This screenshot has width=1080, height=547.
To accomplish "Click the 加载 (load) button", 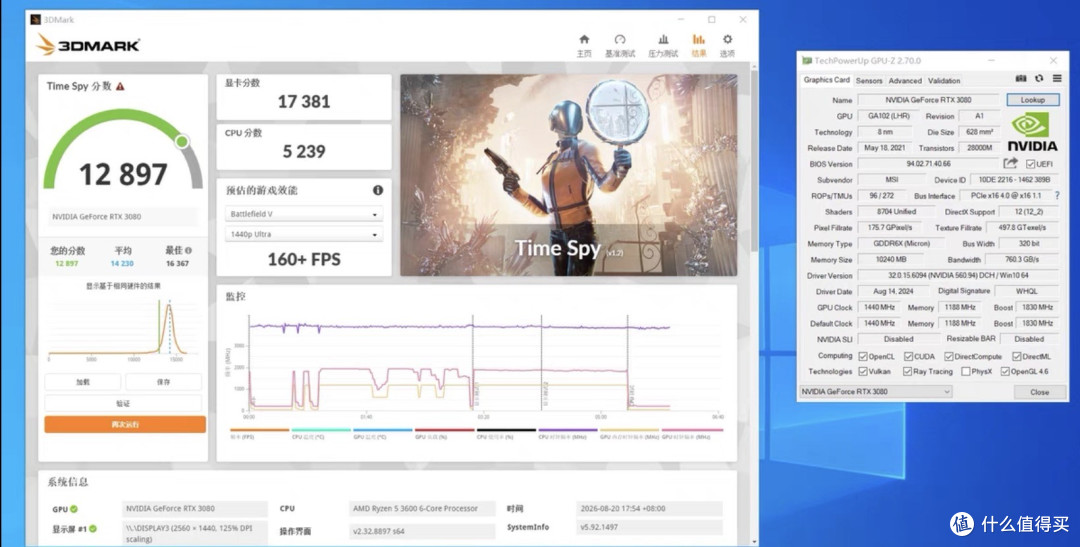I will tap(83, 382).
